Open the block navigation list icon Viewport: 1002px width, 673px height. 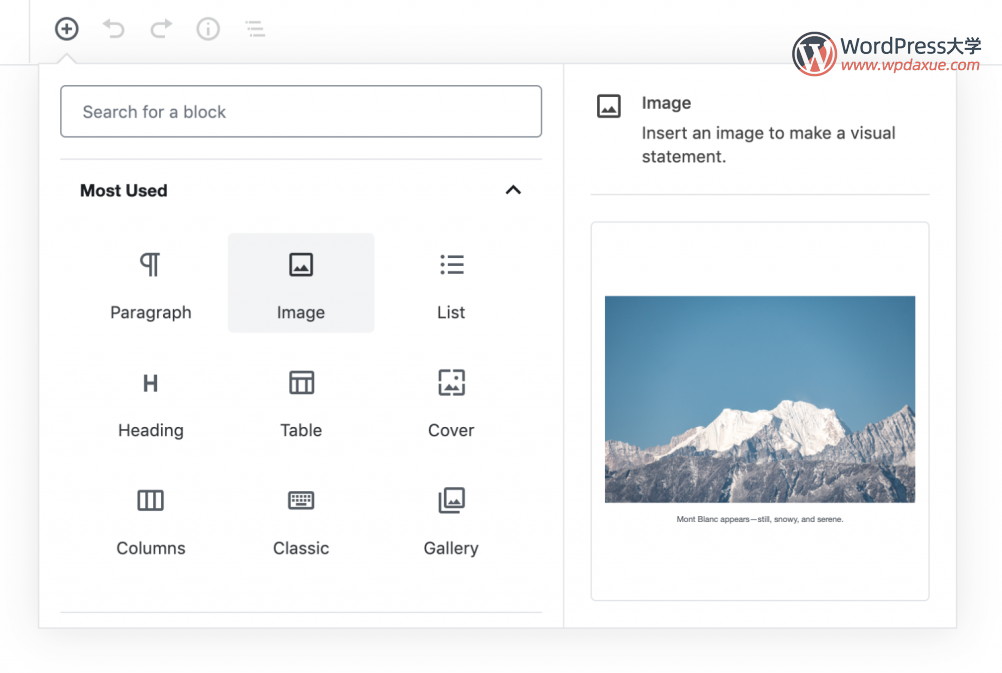click(x=255, y=29)
